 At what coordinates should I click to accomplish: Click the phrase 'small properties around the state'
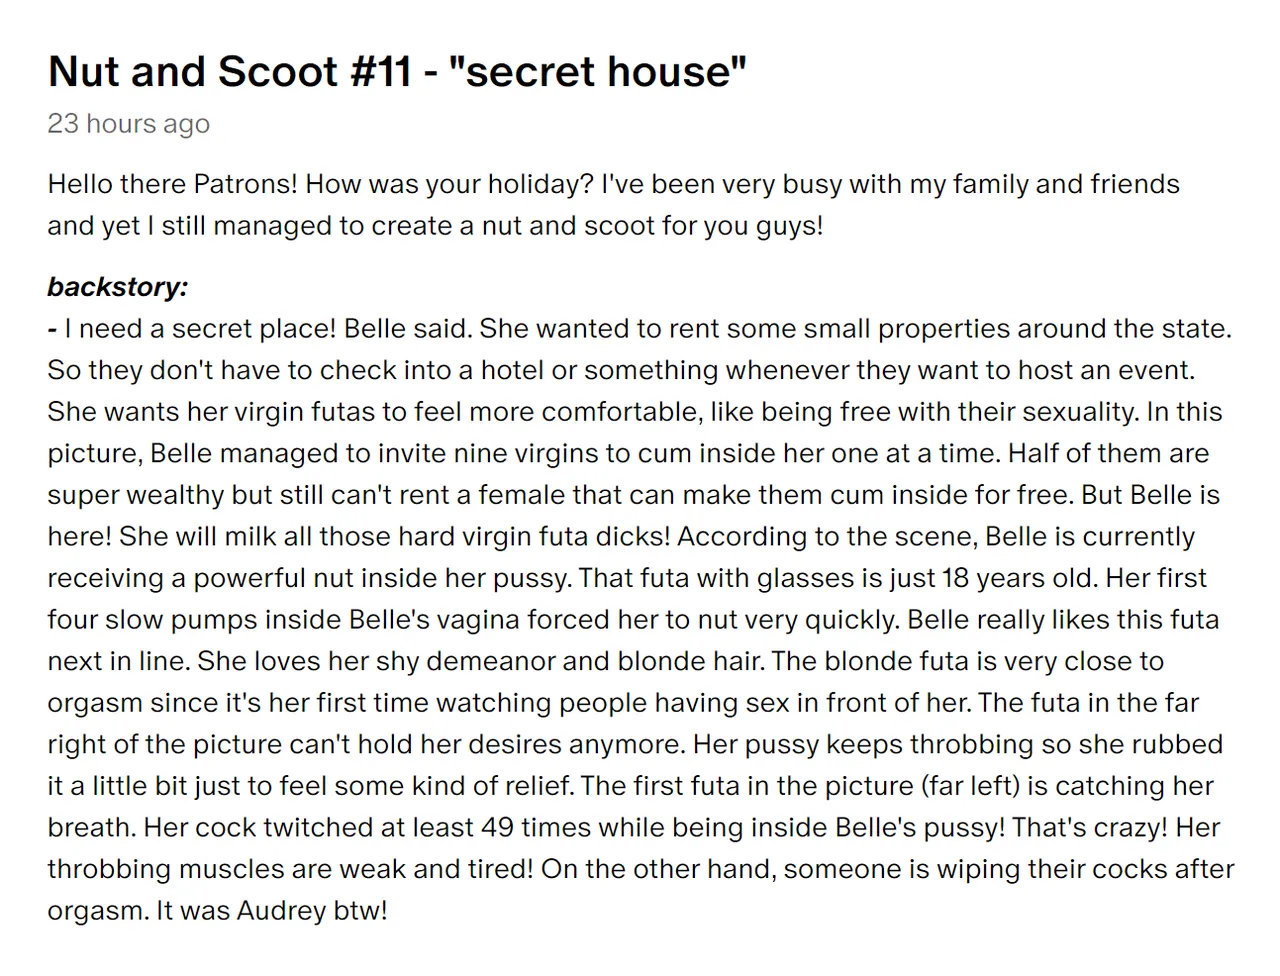tap(1015, 329)
